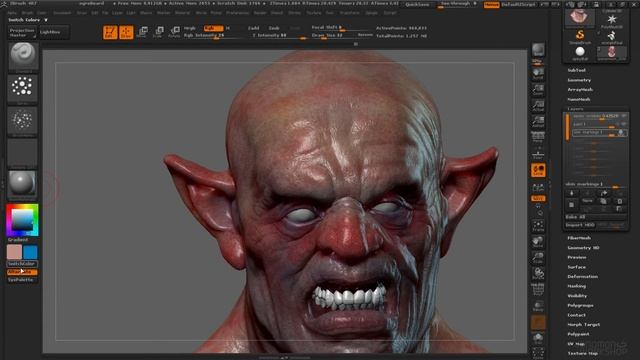Image resolution: width=640 pixels, height=360 pixels.
Task: Toggle the PolyF polyframe button
Action: [x=538, y=289]
